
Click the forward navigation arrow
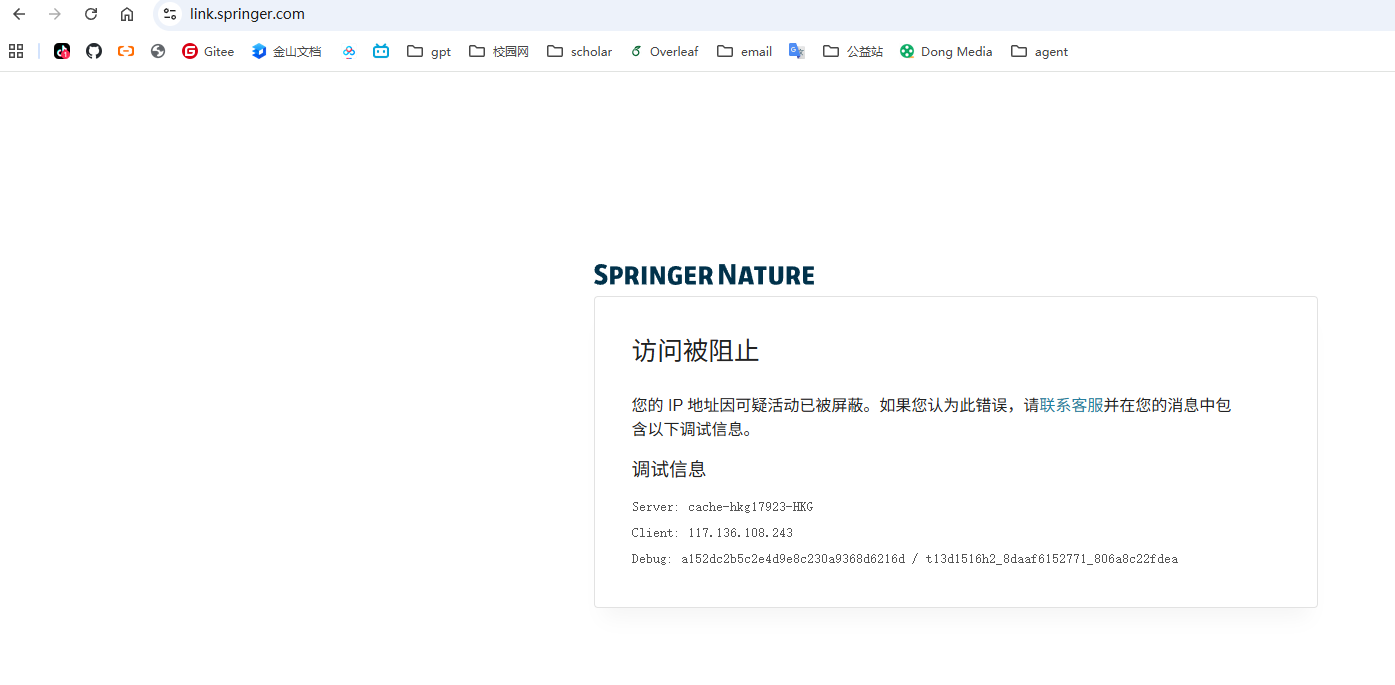pos(55,14)
